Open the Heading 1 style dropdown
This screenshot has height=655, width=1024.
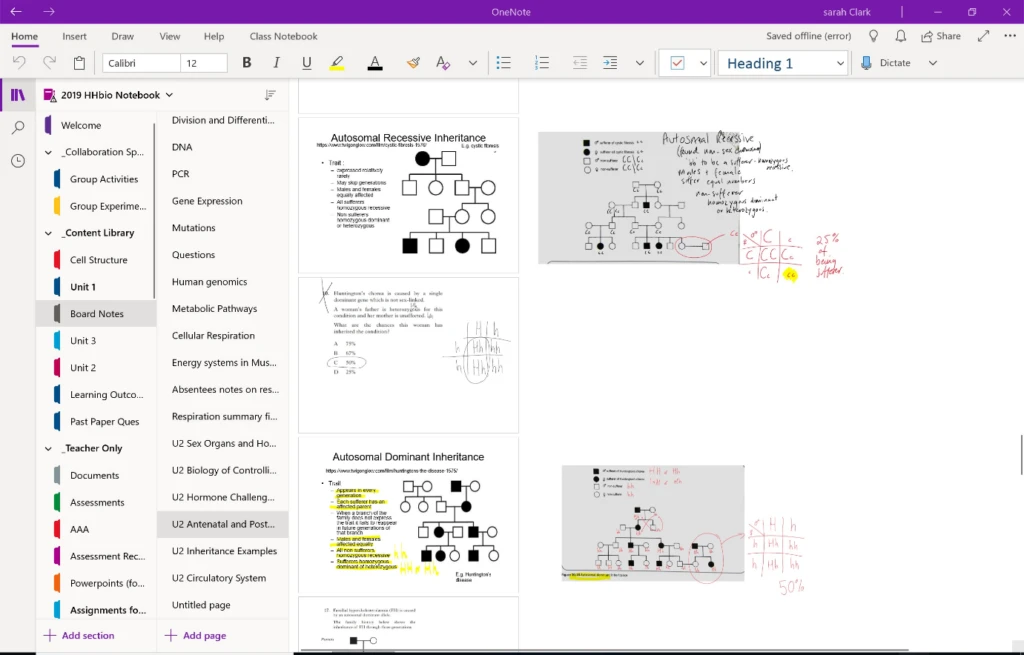point(839,63)
